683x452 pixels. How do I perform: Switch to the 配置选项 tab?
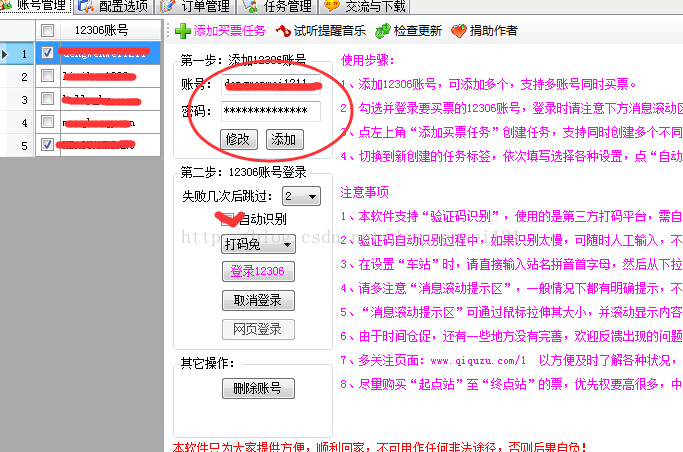click(x=113, y=6)
